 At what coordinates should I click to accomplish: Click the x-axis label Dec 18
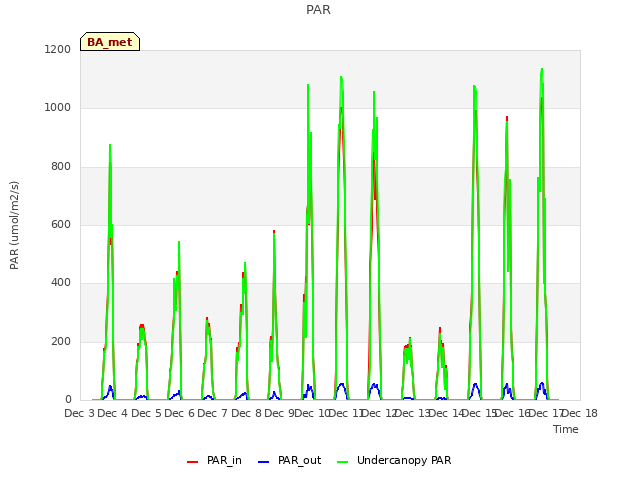pos(580,413)
